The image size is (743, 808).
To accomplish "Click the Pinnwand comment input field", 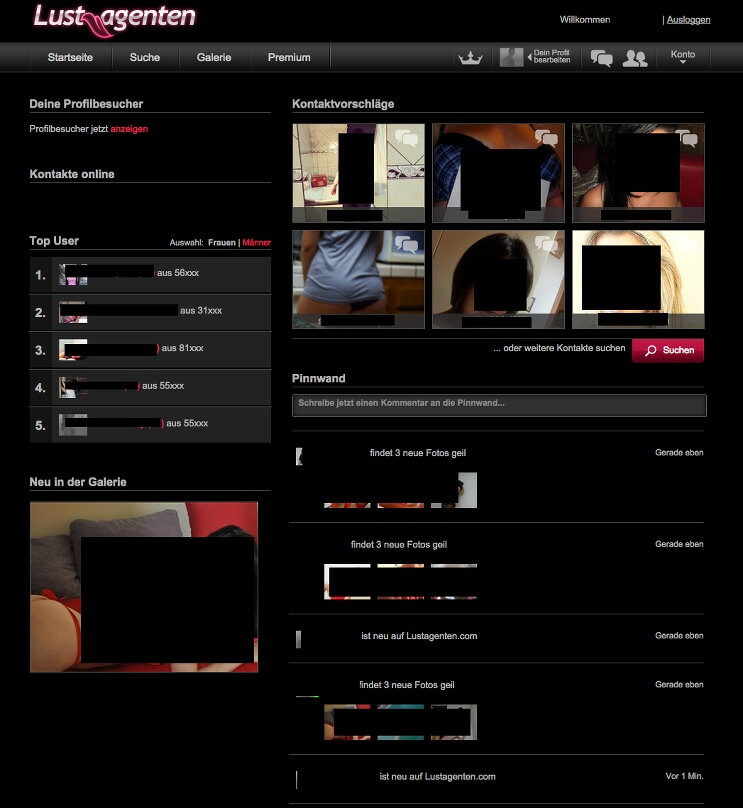I will 499,404.
